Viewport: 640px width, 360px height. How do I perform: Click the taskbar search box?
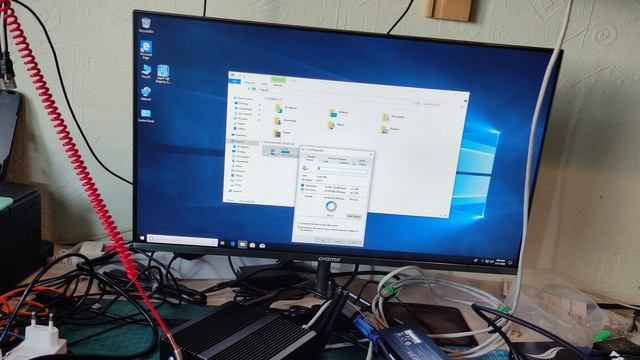click(x=182, y=240)
